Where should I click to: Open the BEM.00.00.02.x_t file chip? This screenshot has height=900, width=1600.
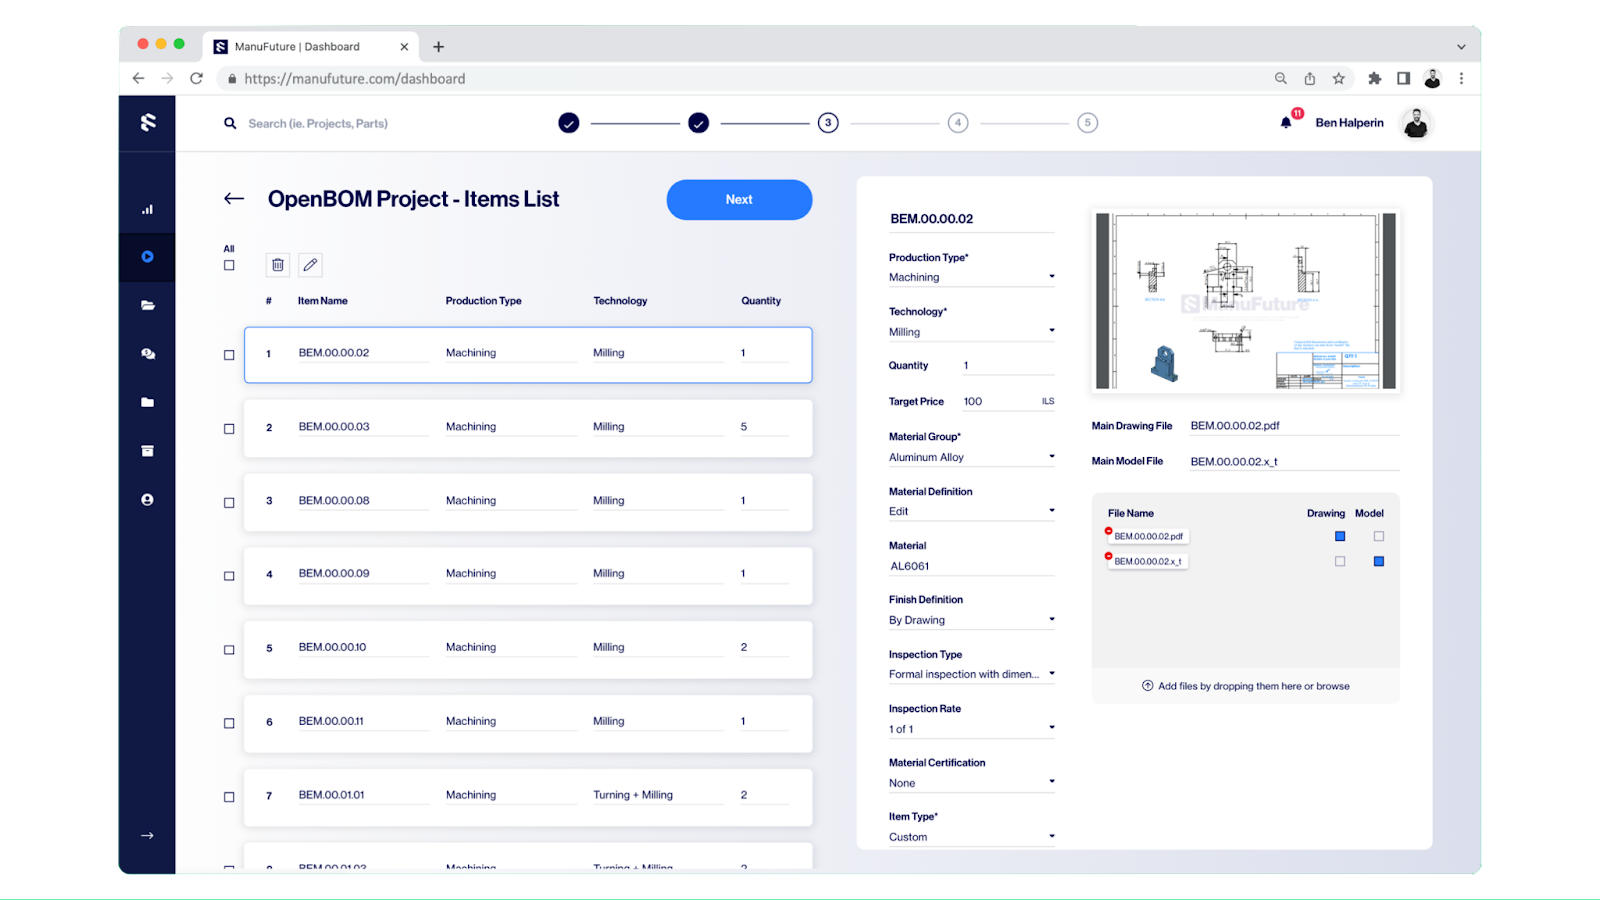pos(1148,561)
